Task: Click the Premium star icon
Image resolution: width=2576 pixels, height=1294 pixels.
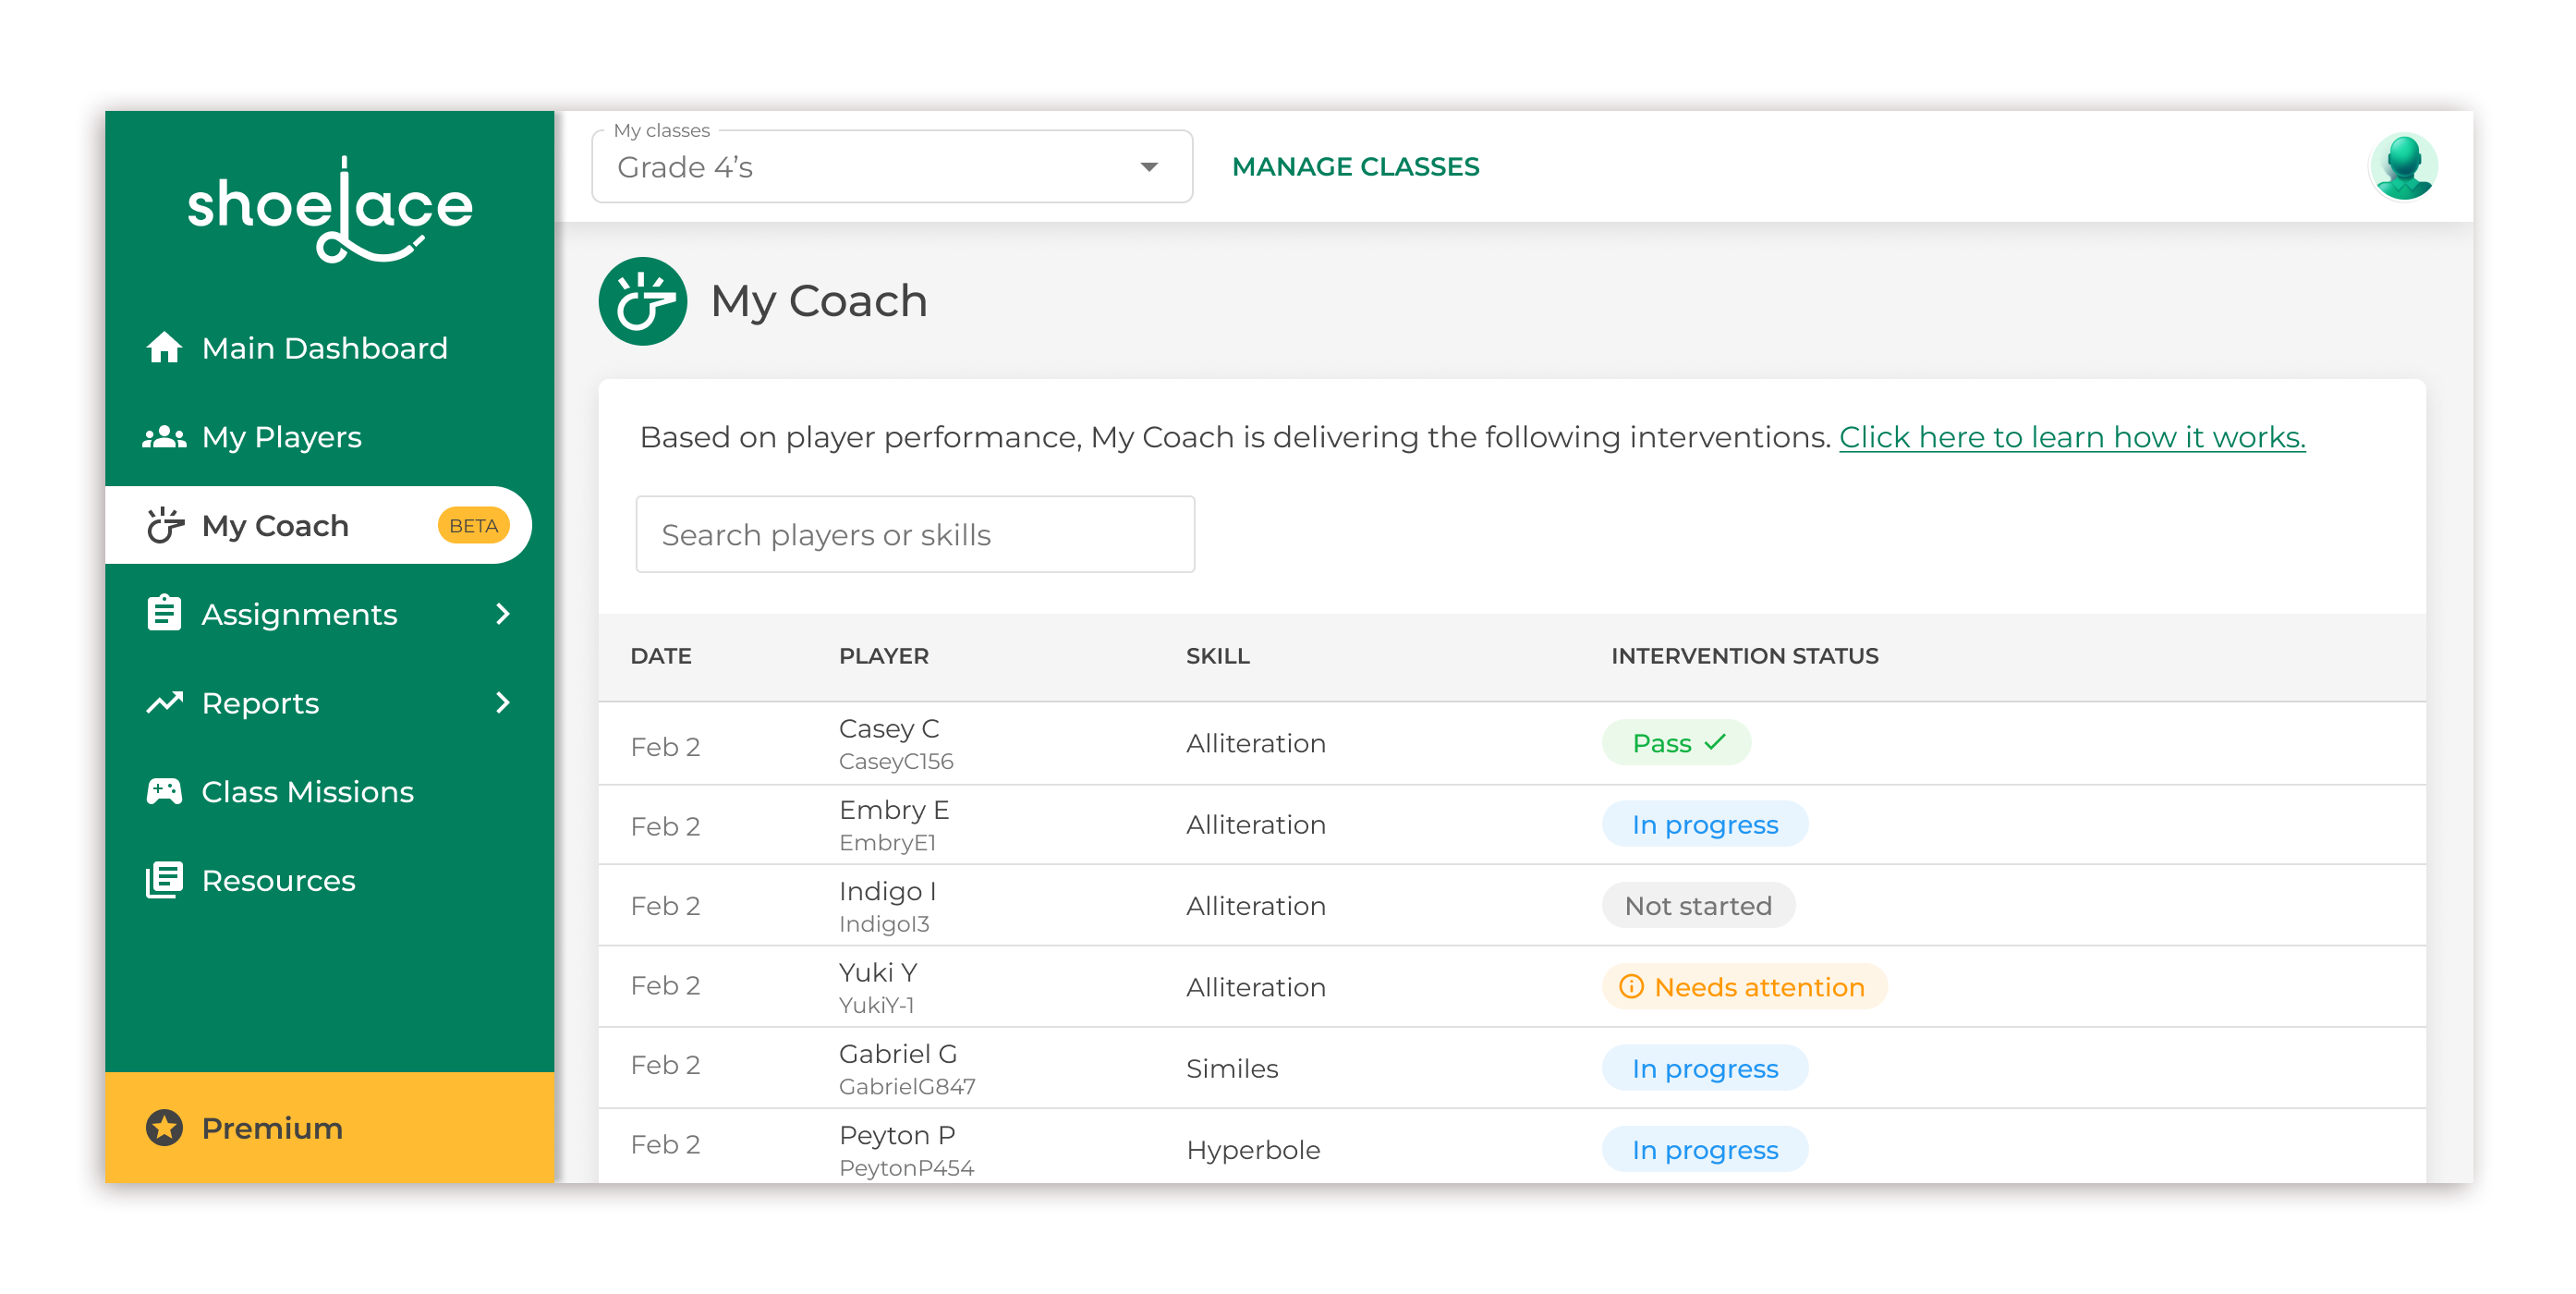Action: pyautogui.click(x=164, y=1128)
